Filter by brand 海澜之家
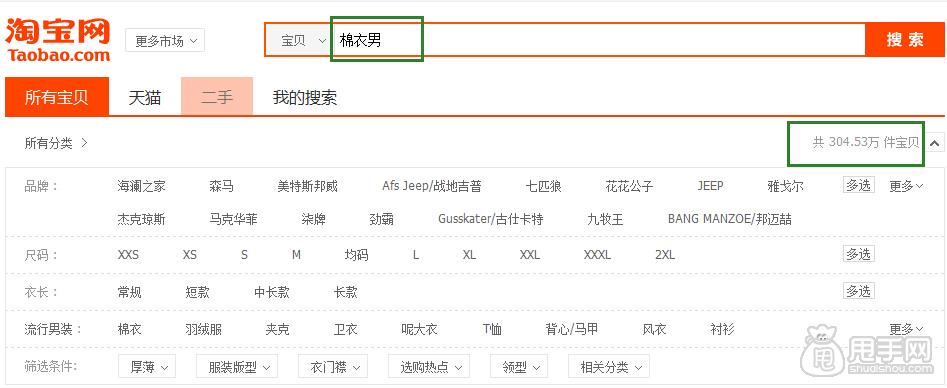This screenshot has height=388, width=947. (141, 186)
